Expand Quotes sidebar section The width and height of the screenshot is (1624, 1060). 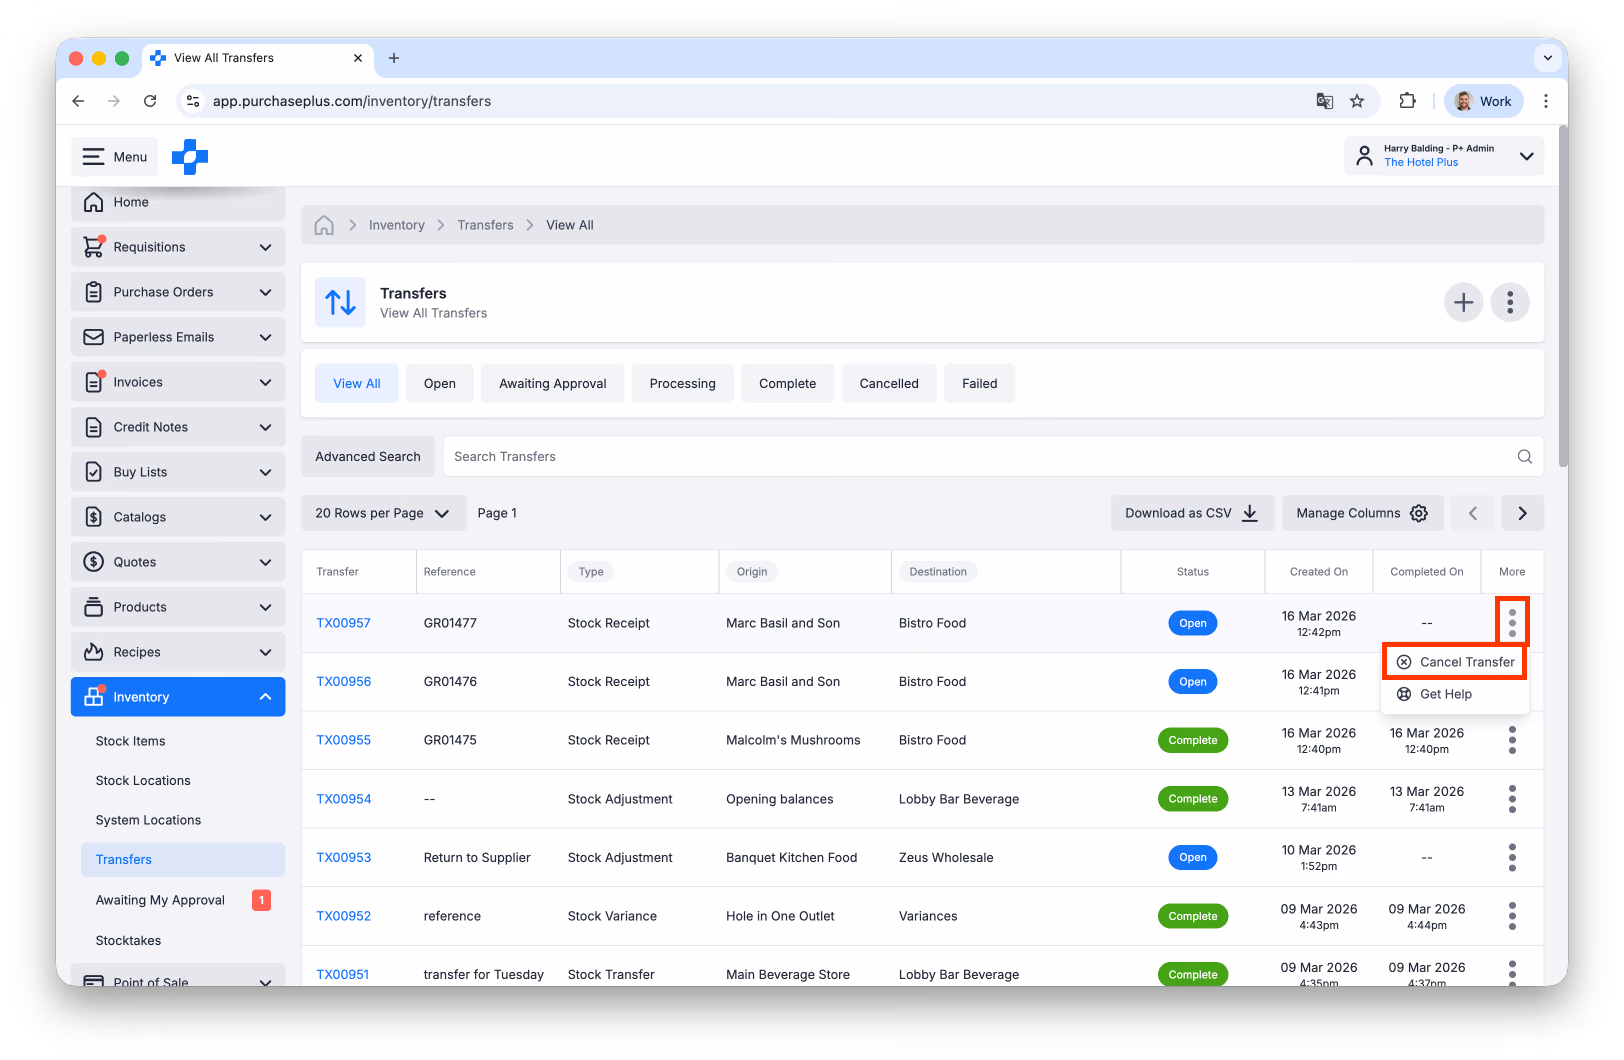[178, 562]
